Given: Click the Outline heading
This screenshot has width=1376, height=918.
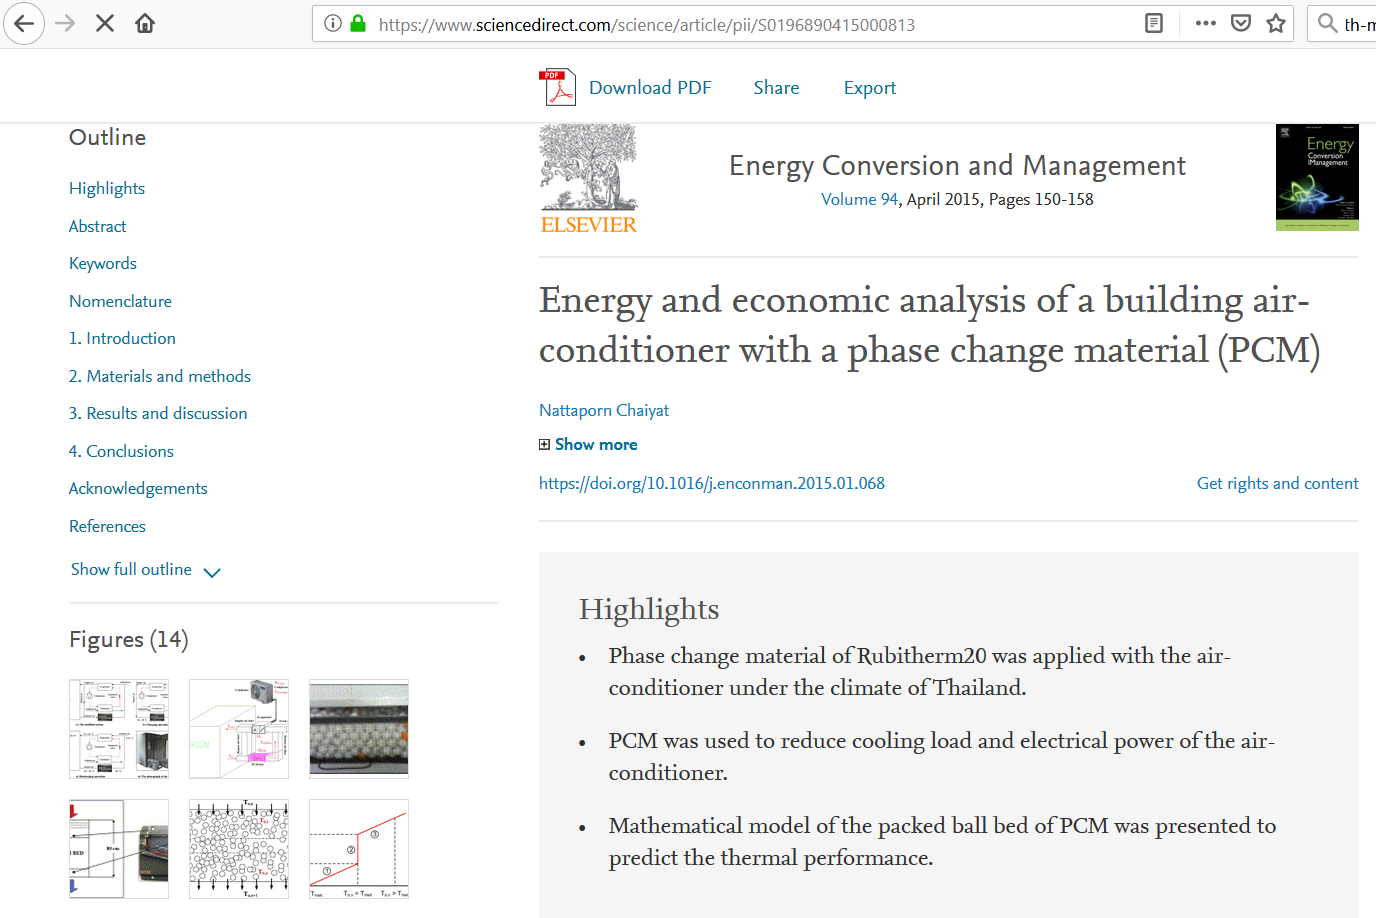Looking at the screenshot, I should coord(107,137).
